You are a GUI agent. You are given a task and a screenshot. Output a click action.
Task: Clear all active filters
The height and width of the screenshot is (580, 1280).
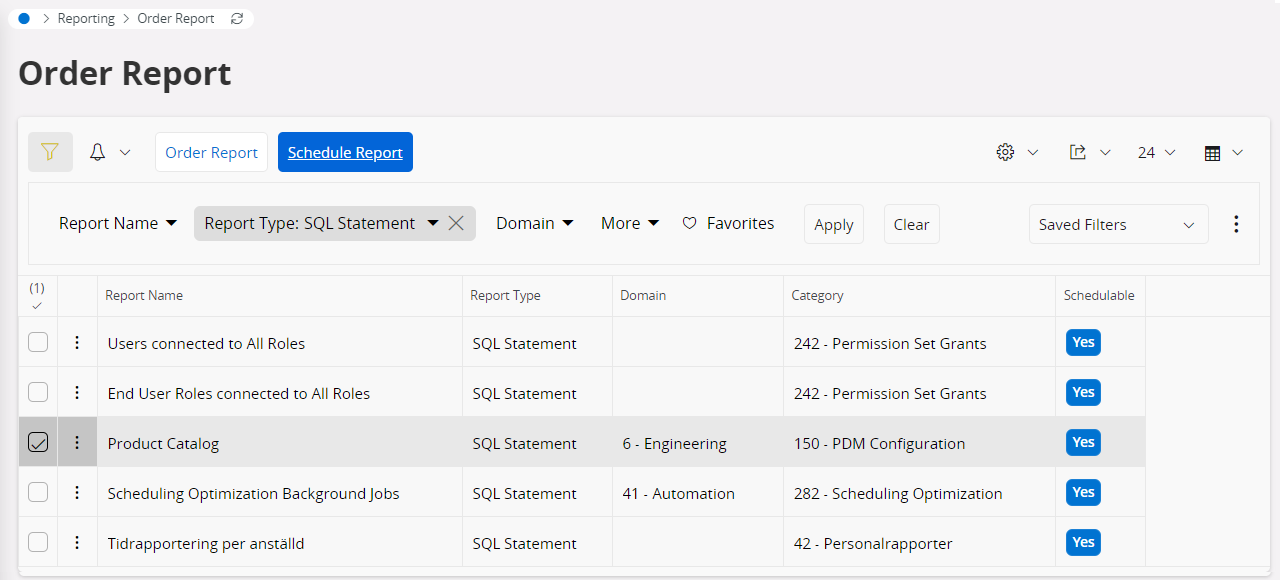pyautogui.click(x=911, y=224)
